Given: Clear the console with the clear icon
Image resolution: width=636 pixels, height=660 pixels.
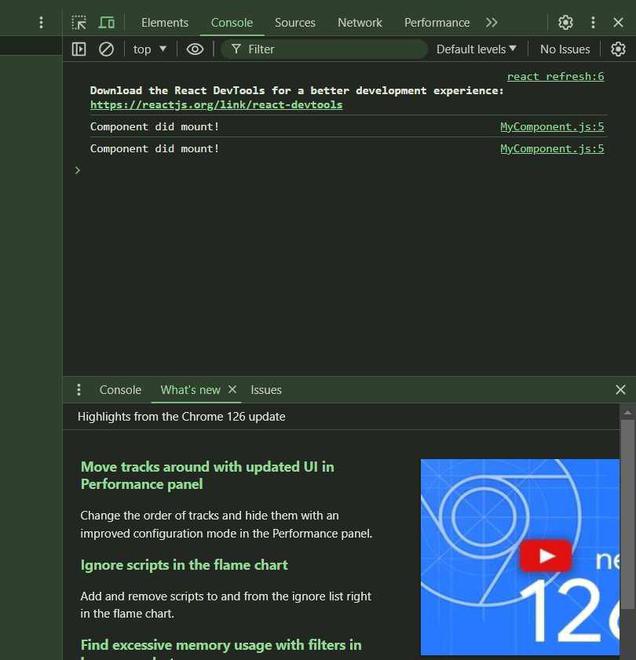Looking at the screenshot, I should pyautogui.click(x=106, y=49).
